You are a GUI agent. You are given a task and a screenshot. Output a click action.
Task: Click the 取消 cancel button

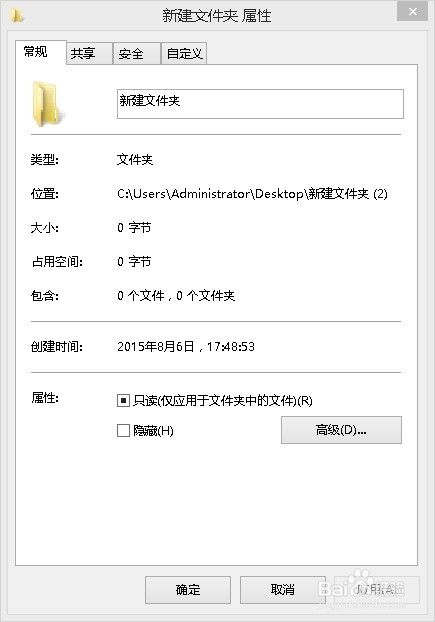click(x=283, y=590)
